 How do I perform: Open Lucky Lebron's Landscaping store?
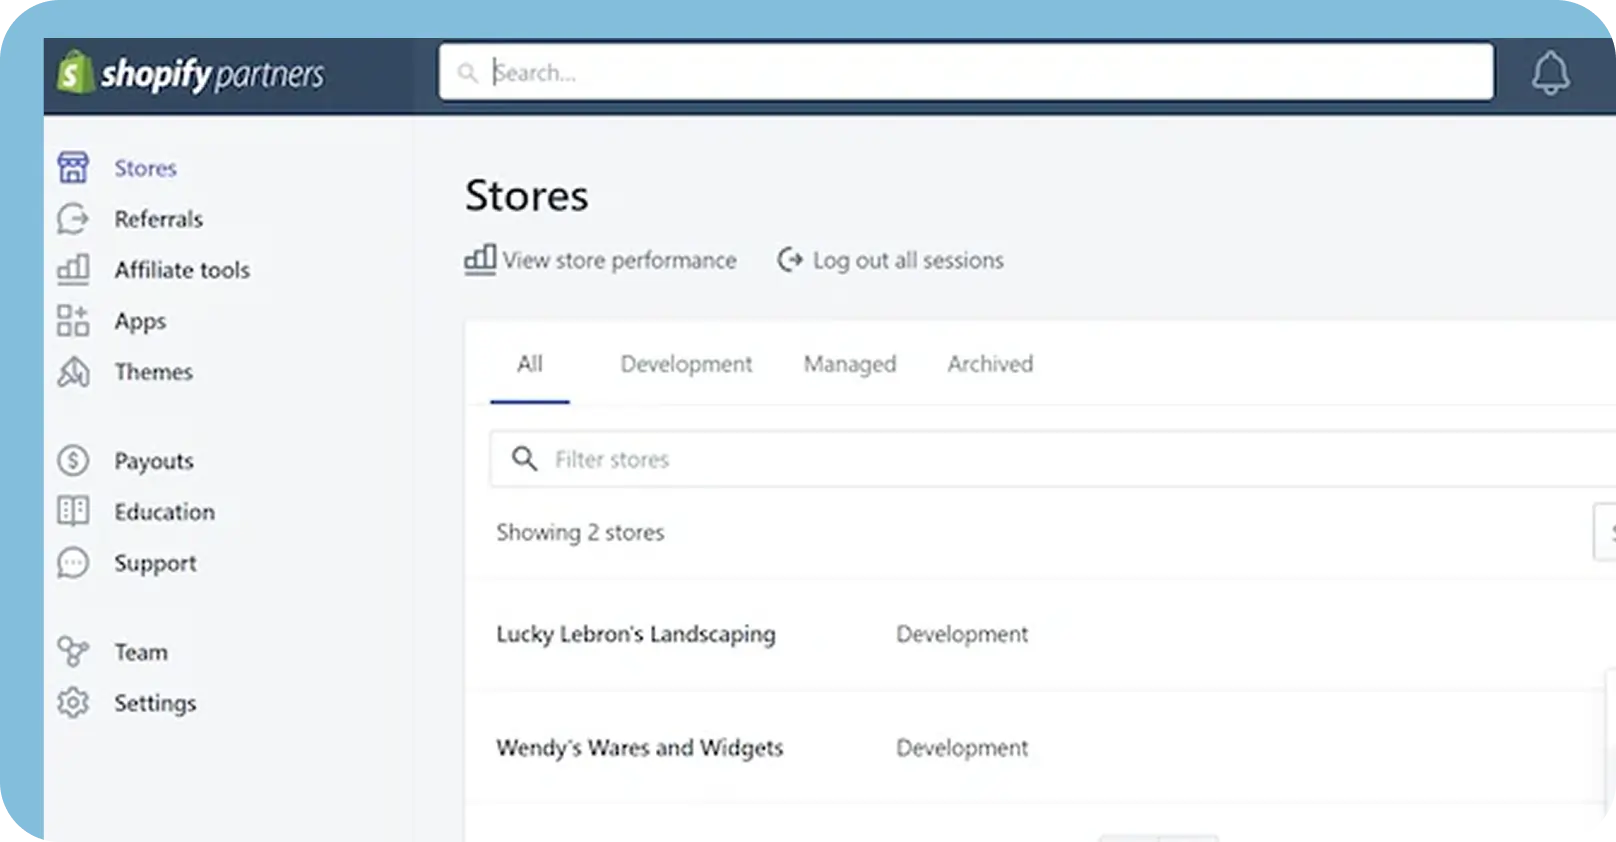pos(635,634)
